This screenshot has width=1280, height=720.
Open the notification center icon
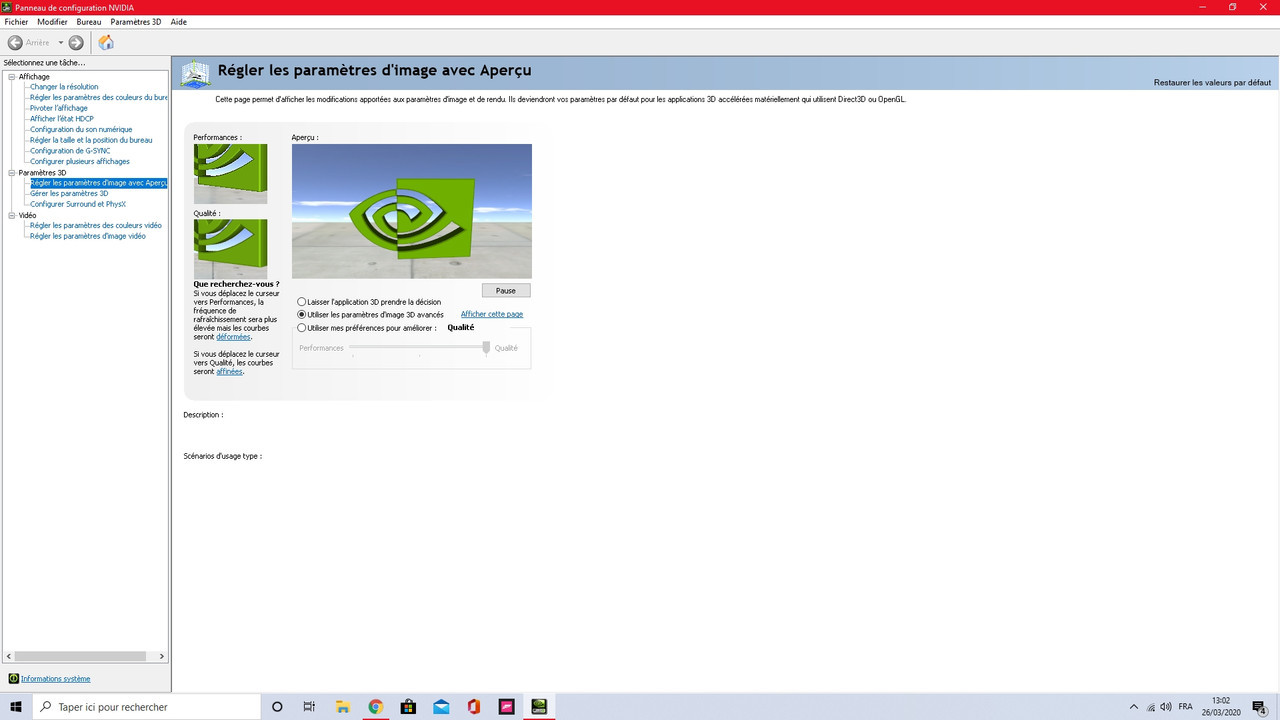pyautogui.click(x=1261, y=707)
